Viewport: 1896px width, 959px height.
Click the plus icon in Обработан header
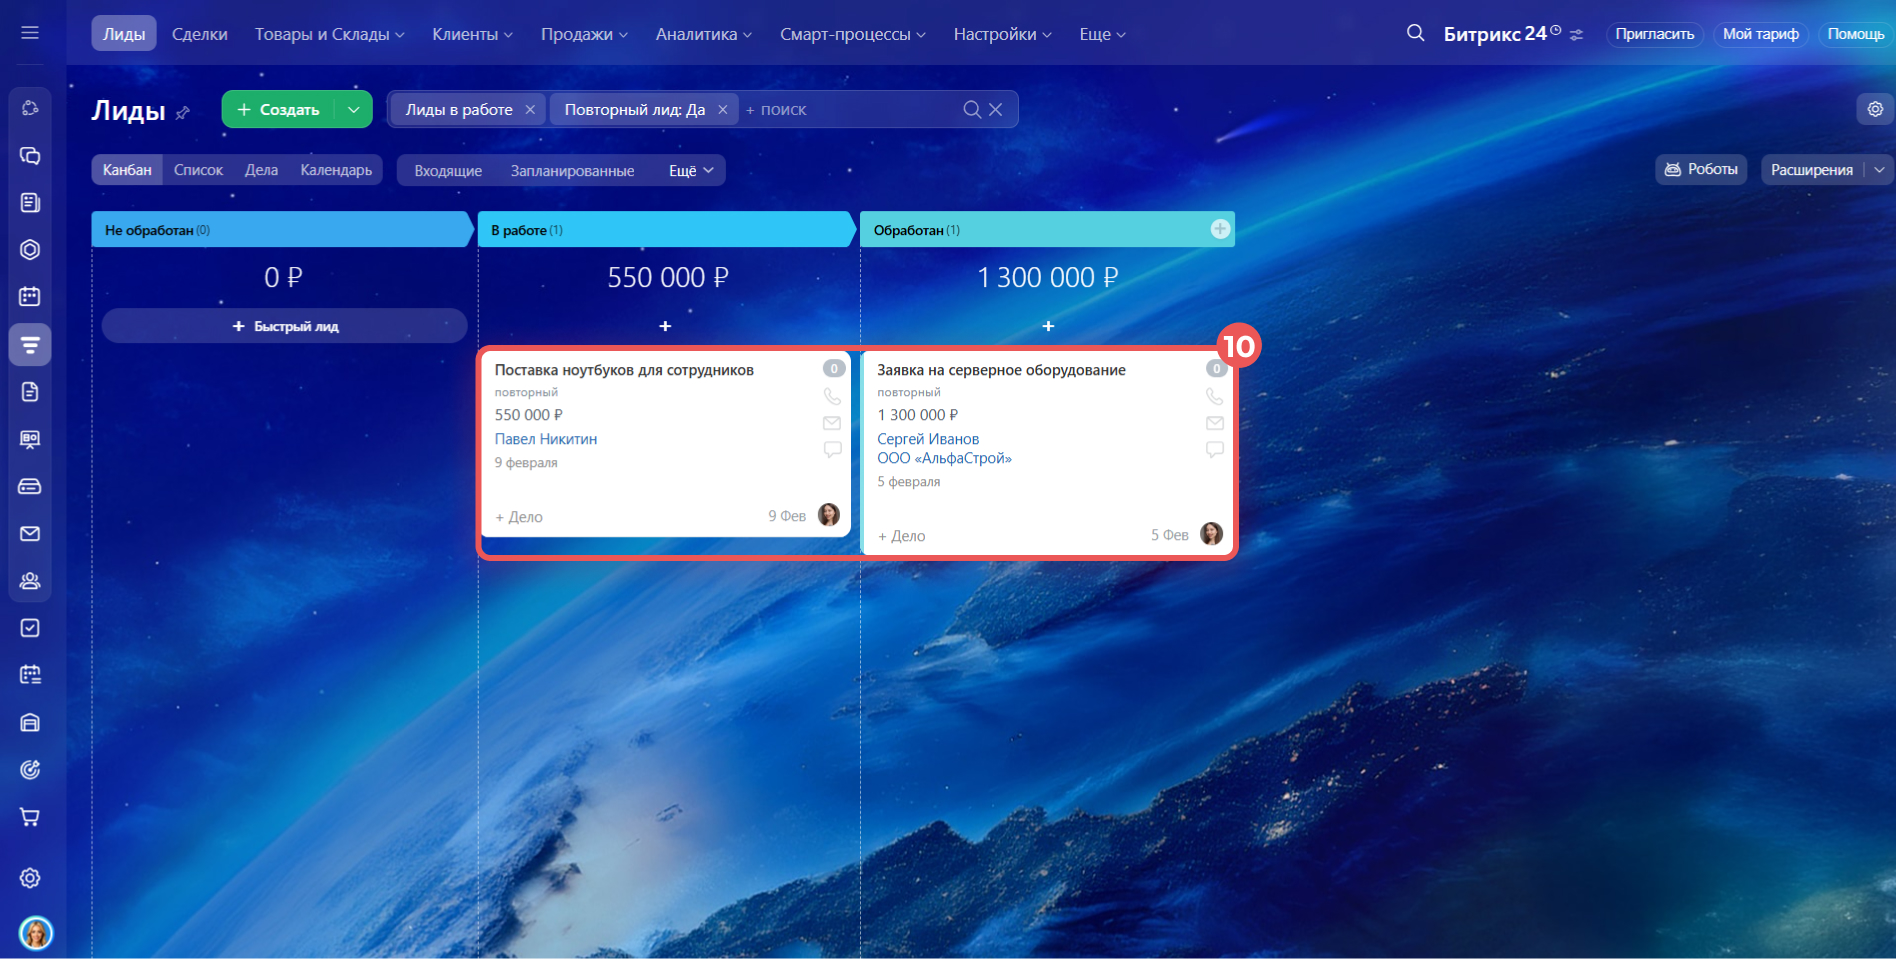coord(1220,229)
